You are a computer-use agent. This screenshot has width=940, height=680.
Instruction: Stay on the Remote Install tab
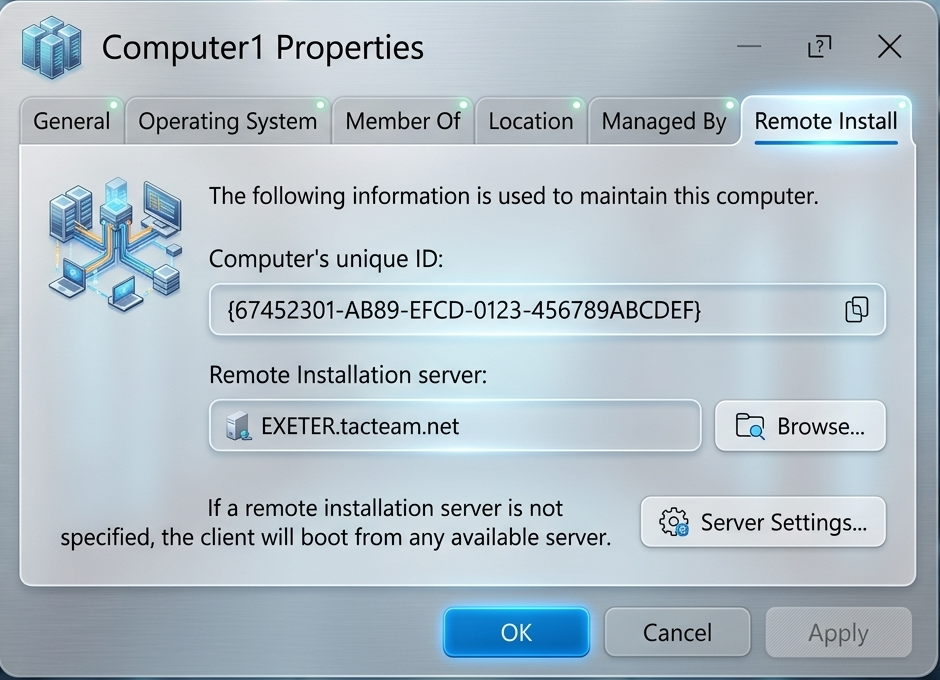pyautogui.click(x=826, y=121)
